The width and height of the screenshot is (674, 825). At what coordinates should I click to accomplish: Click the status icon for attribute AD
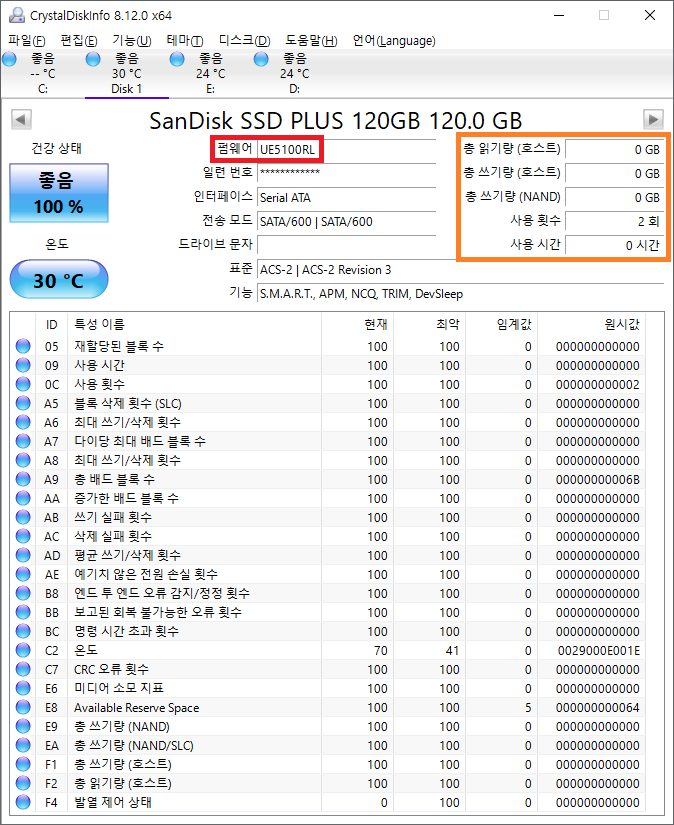[23, 555]
